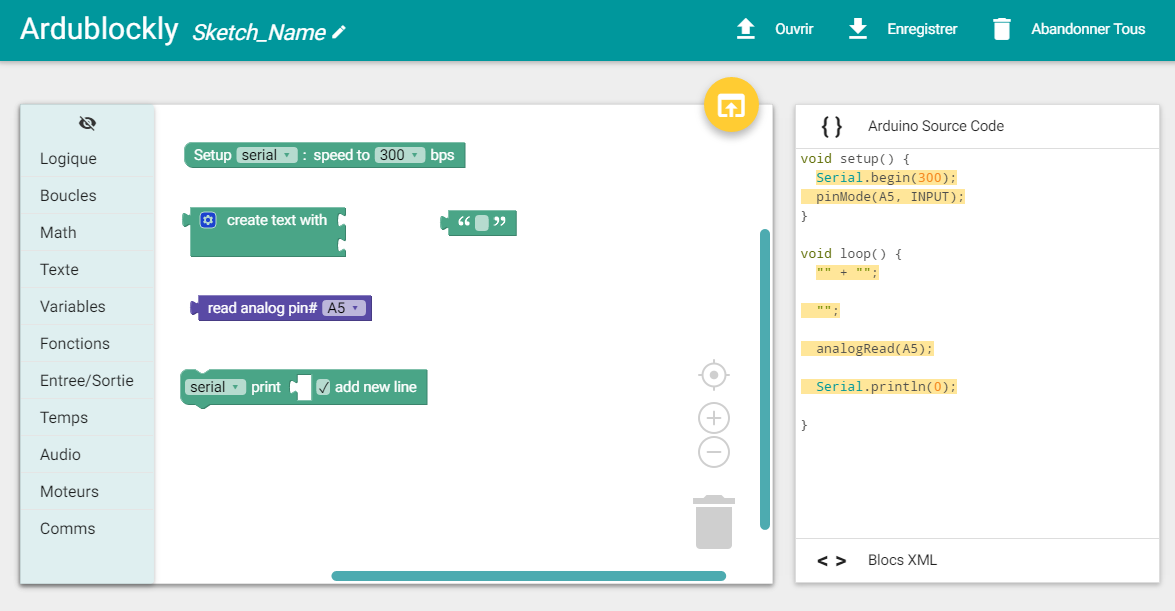
Task: Click the horizontal workspace scrollbar
Action: [528, 576]
